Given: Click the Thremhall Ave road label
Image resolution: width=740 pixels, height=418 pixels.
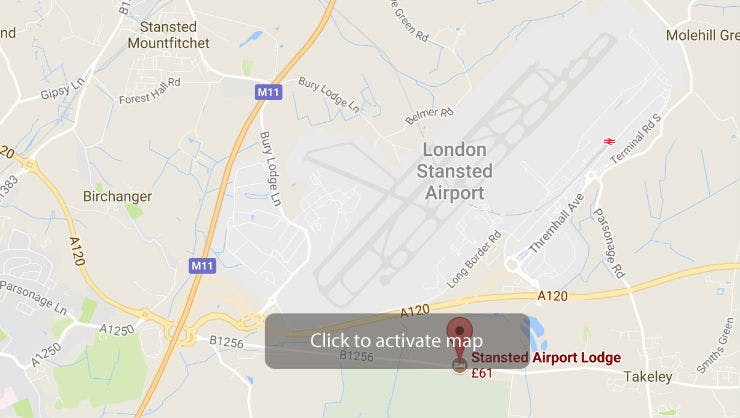Looking at the screenshot, I should (557, 224).
